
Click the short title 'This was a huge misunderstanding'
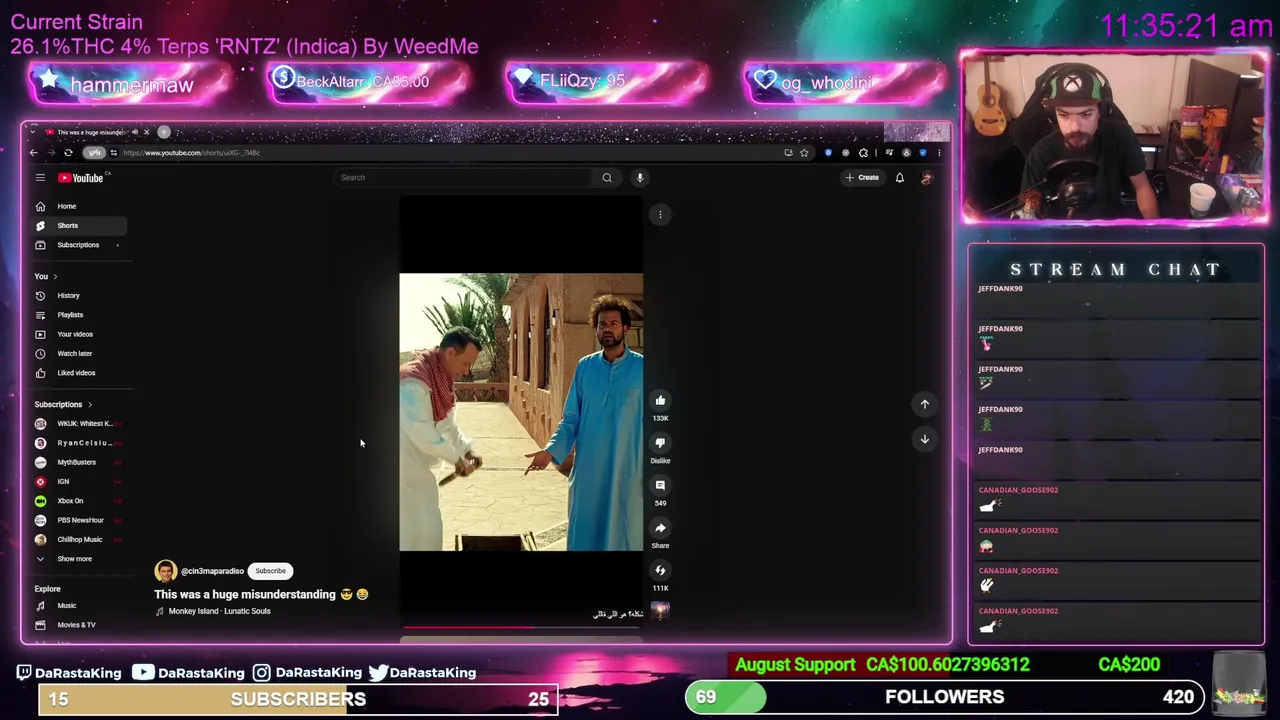245,595
